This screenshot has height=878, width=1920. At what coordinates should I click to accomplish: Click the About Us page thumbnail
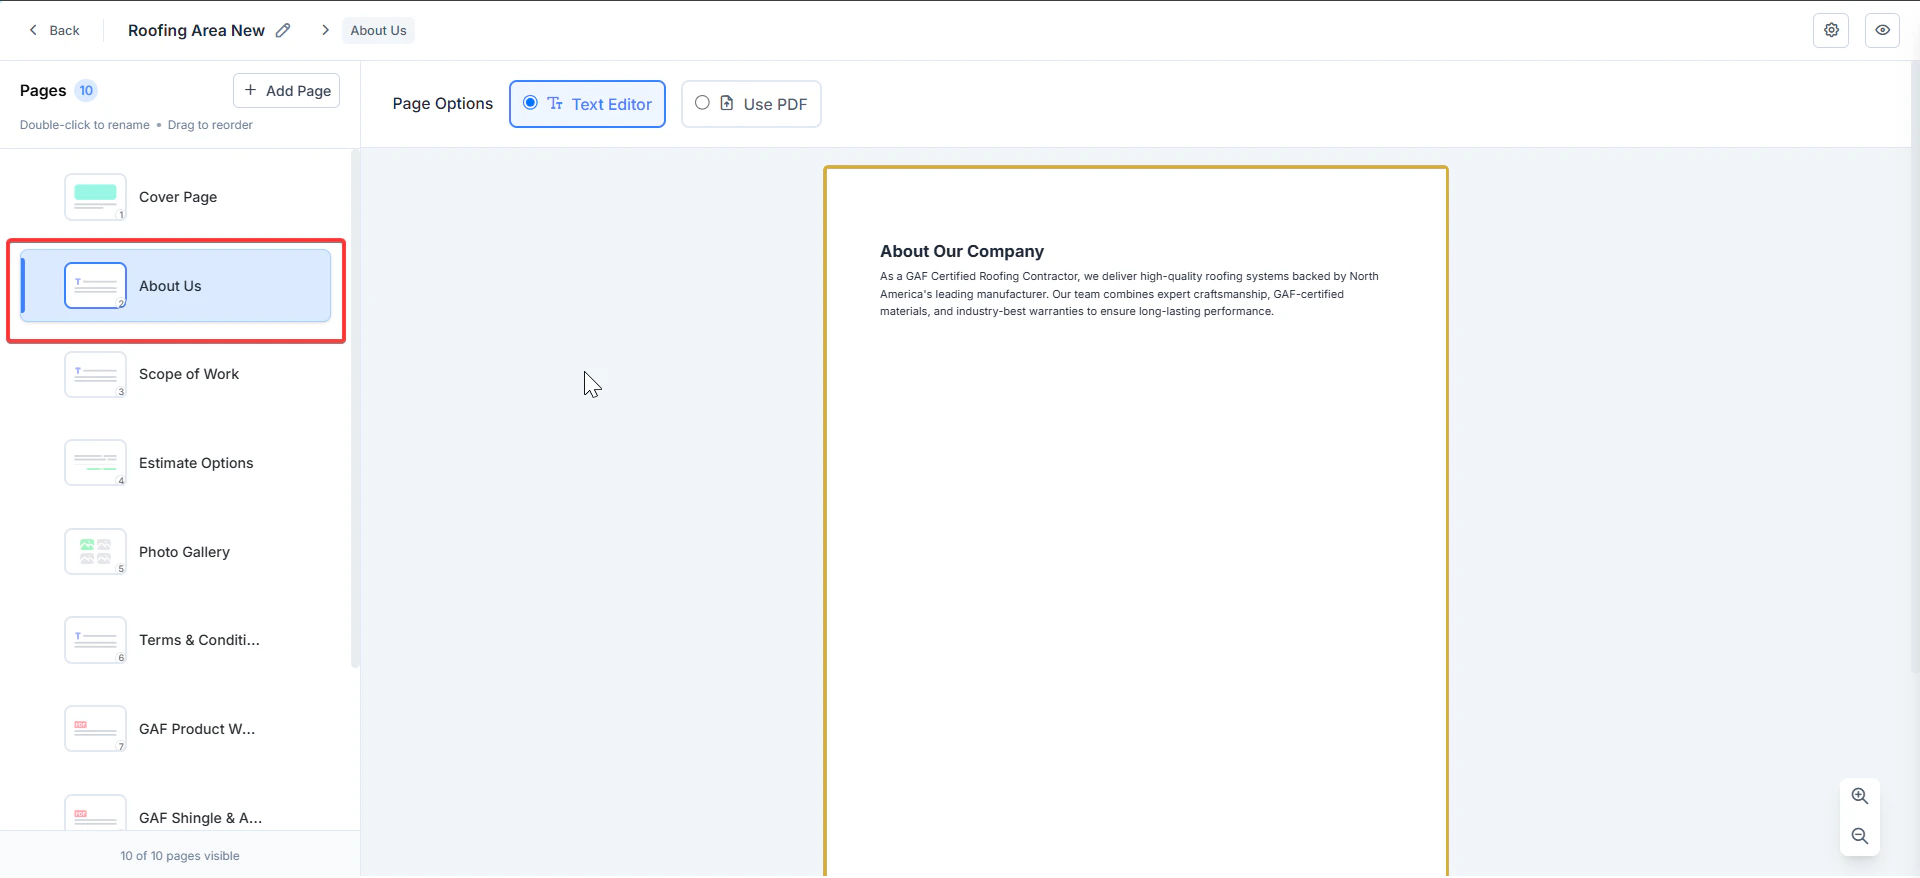[95, 286]
